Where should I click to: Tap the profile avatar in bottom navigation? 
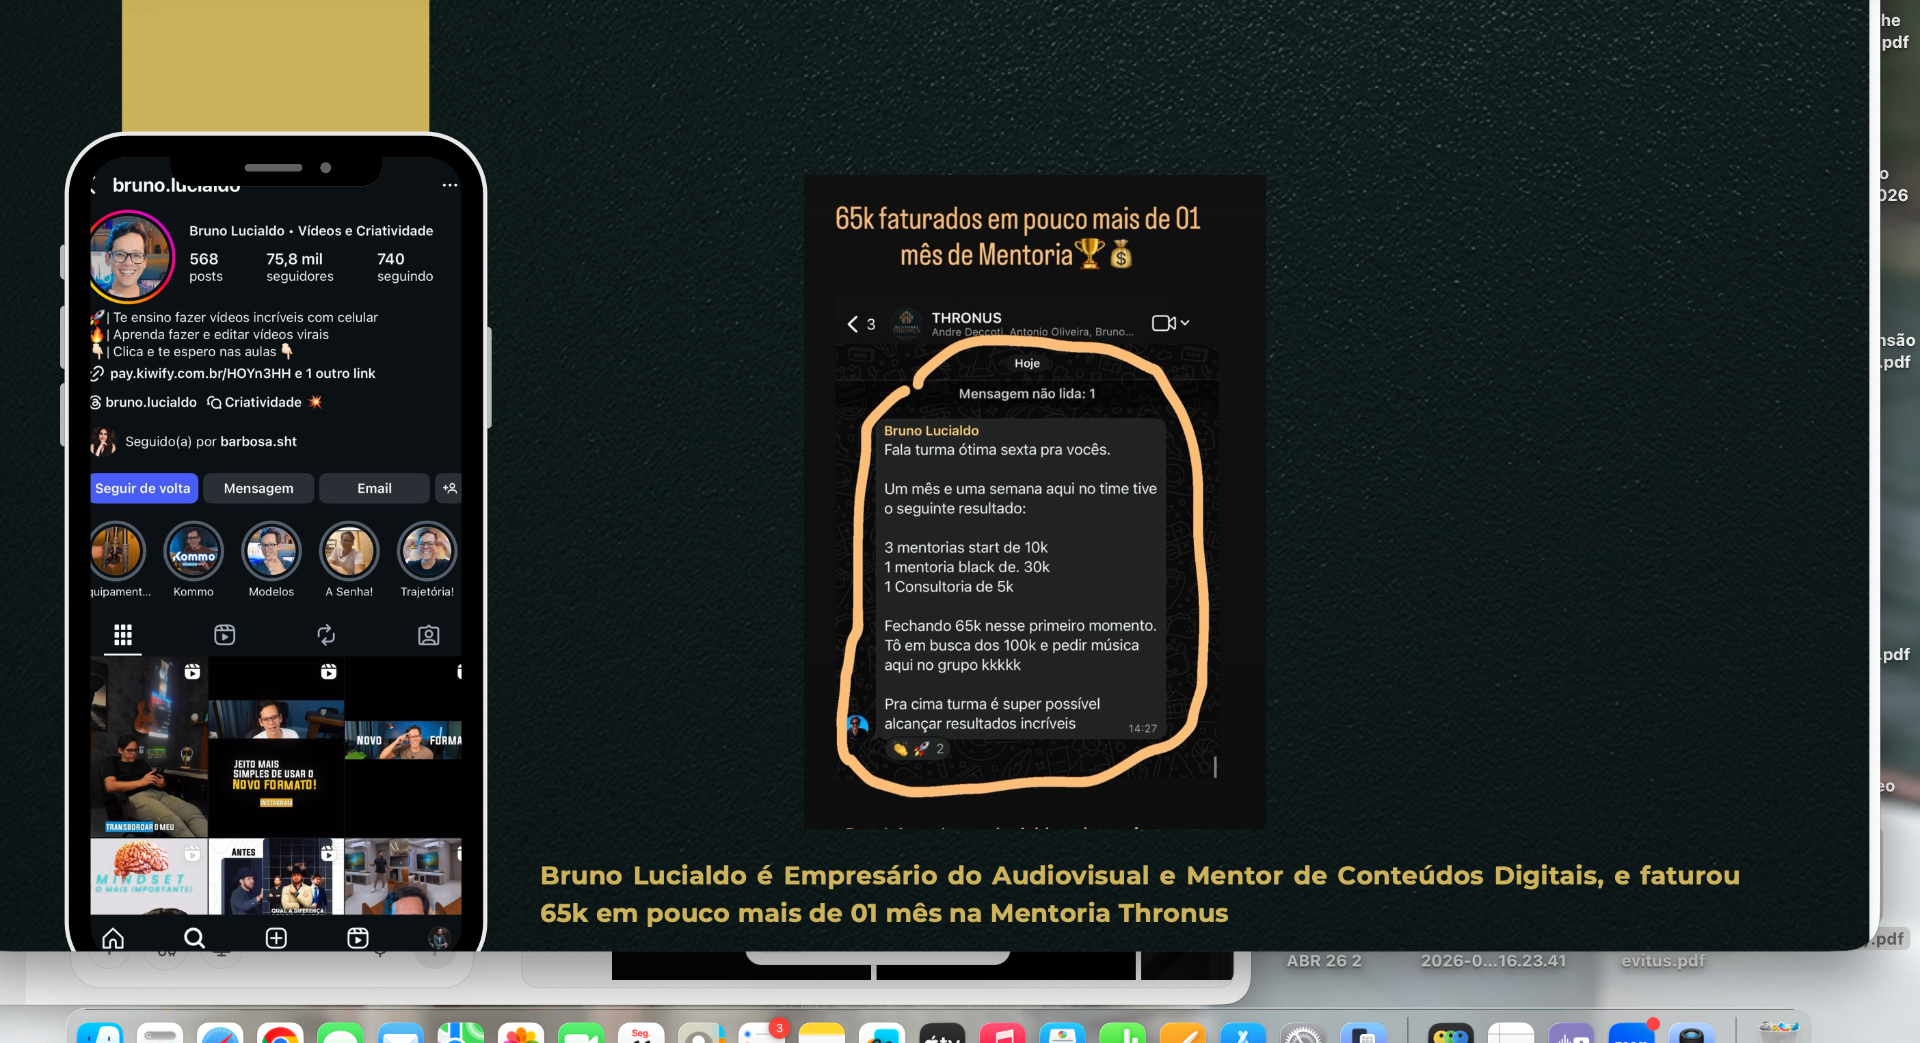click(439, 938)
